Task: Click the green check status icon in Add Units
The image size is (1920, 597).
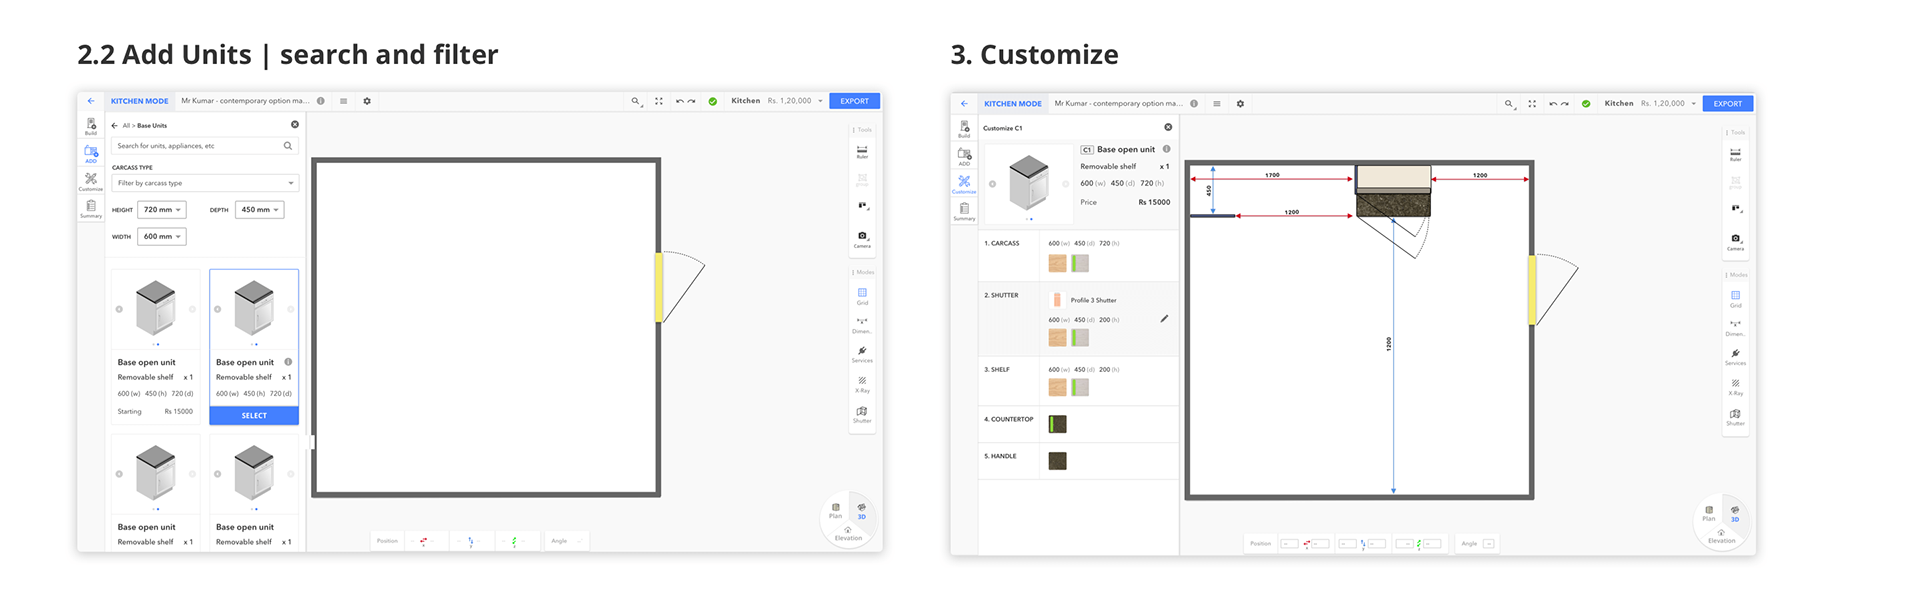Action: click(713, 101)
